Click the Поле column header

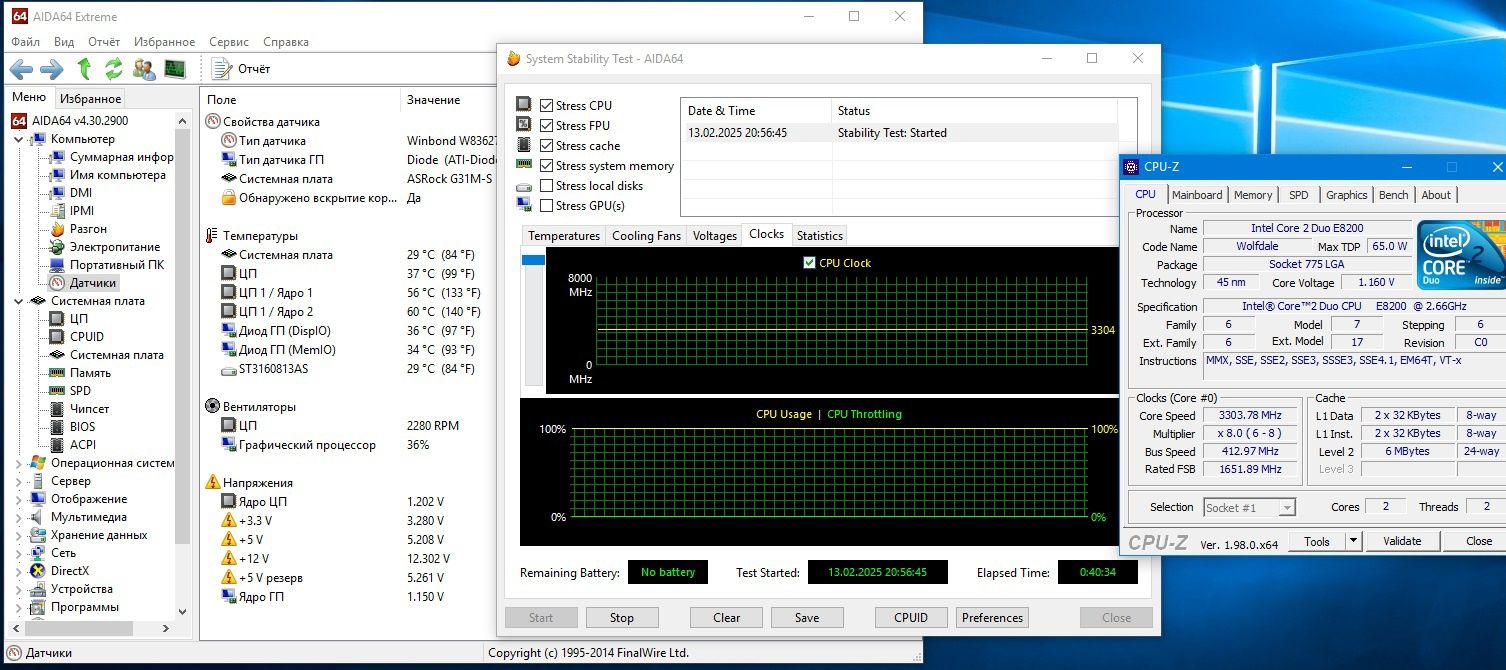(301, 100)
